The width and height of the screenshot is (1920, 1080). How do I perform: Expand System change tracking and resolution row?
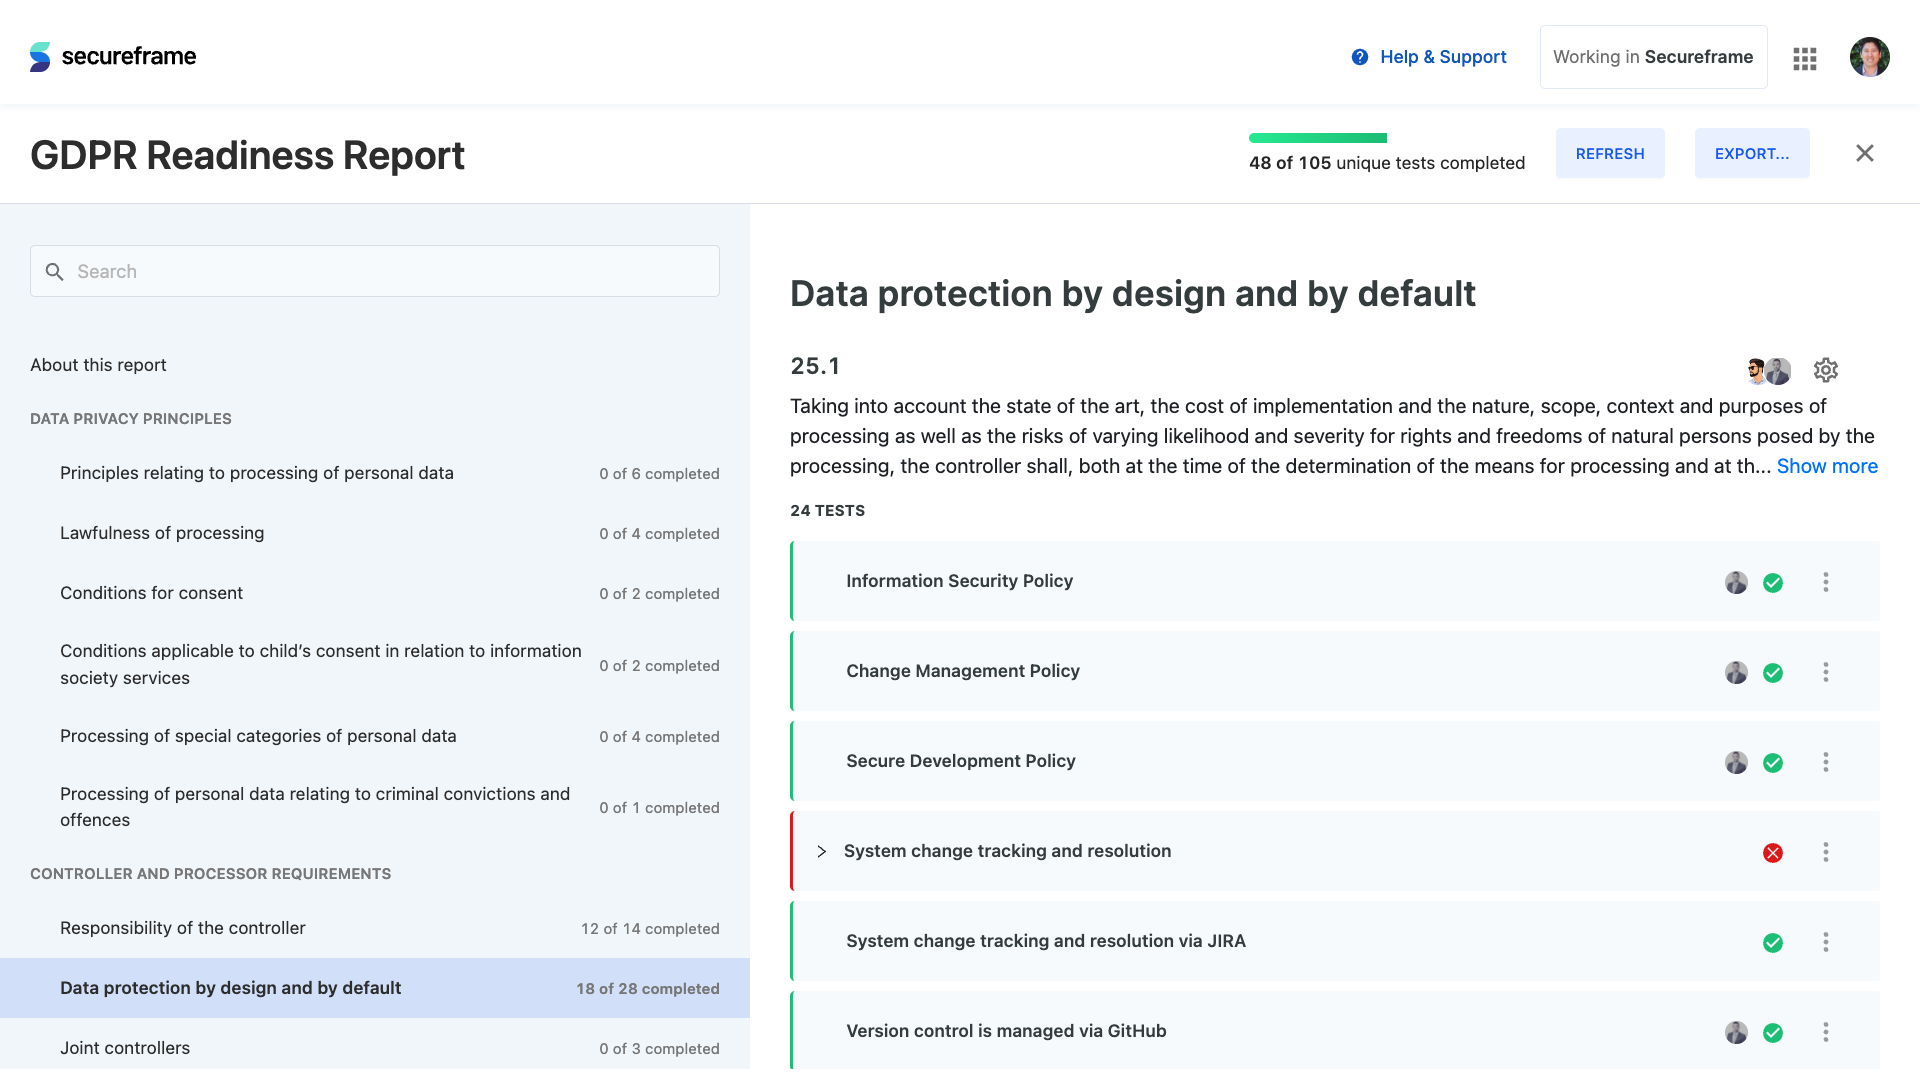click(x=821, y=852)
